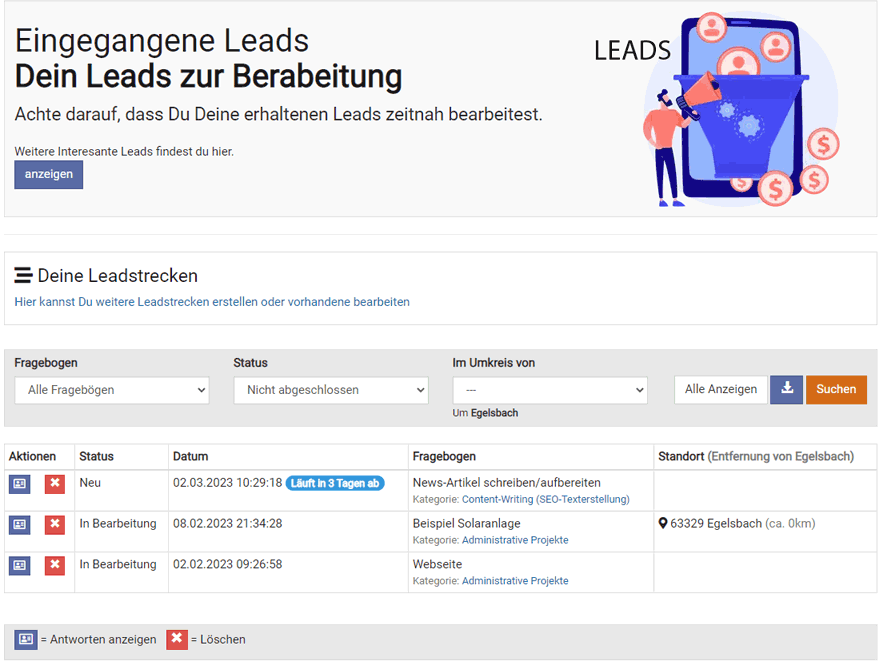The width and height of the screenshot is (884, 666).
Task: Click the Läuft in 3 Tagen ab badge
Action: [x=335, y=483]
